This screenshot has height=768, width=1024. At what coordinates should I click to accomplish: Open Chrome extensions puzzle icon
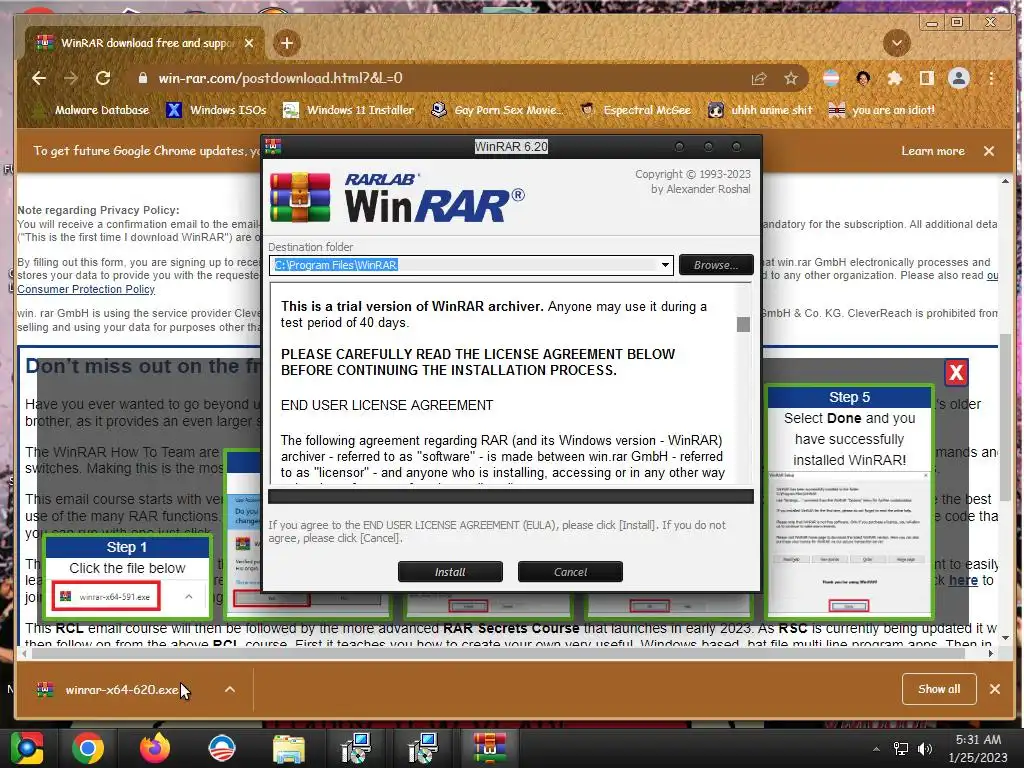[895, 78]
